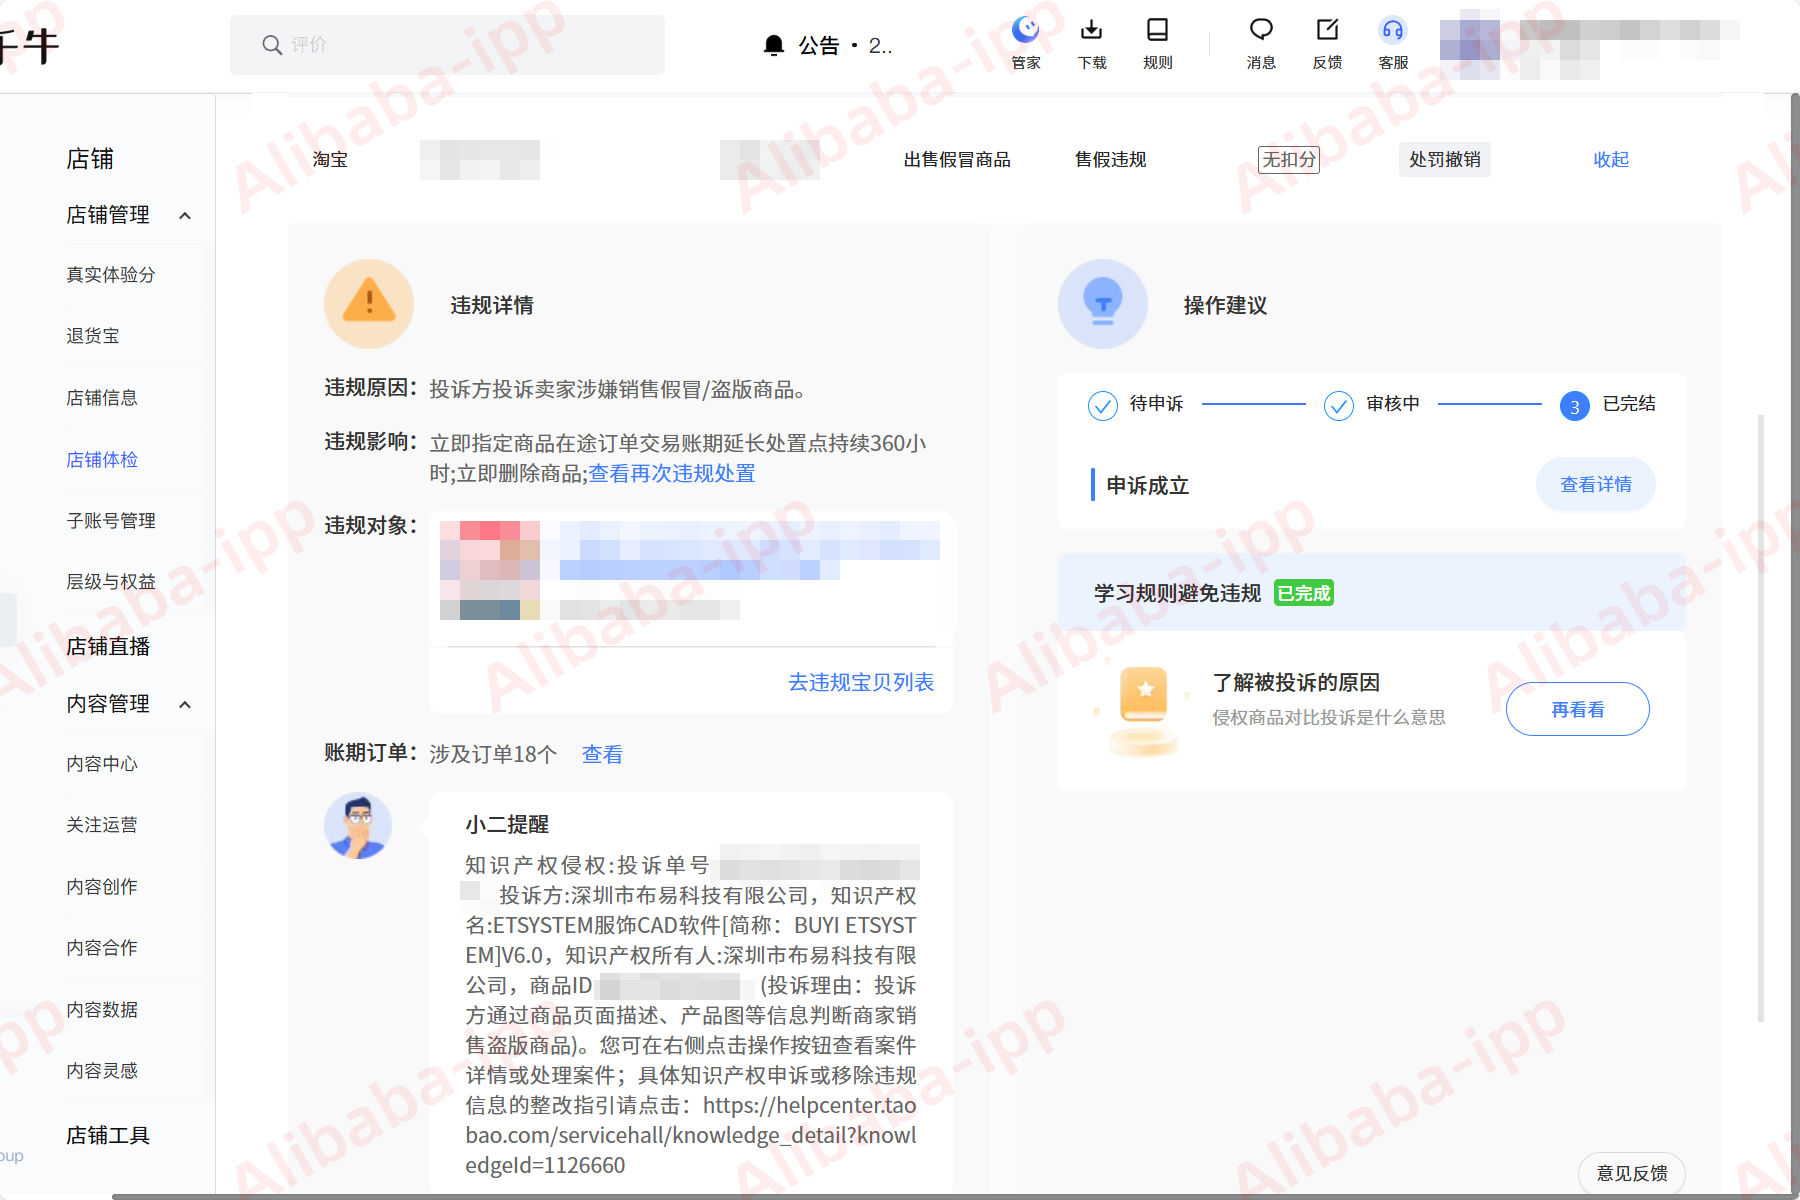
Task: Click the 已完结 step number 3
Action: click(x=1575, y=406)
